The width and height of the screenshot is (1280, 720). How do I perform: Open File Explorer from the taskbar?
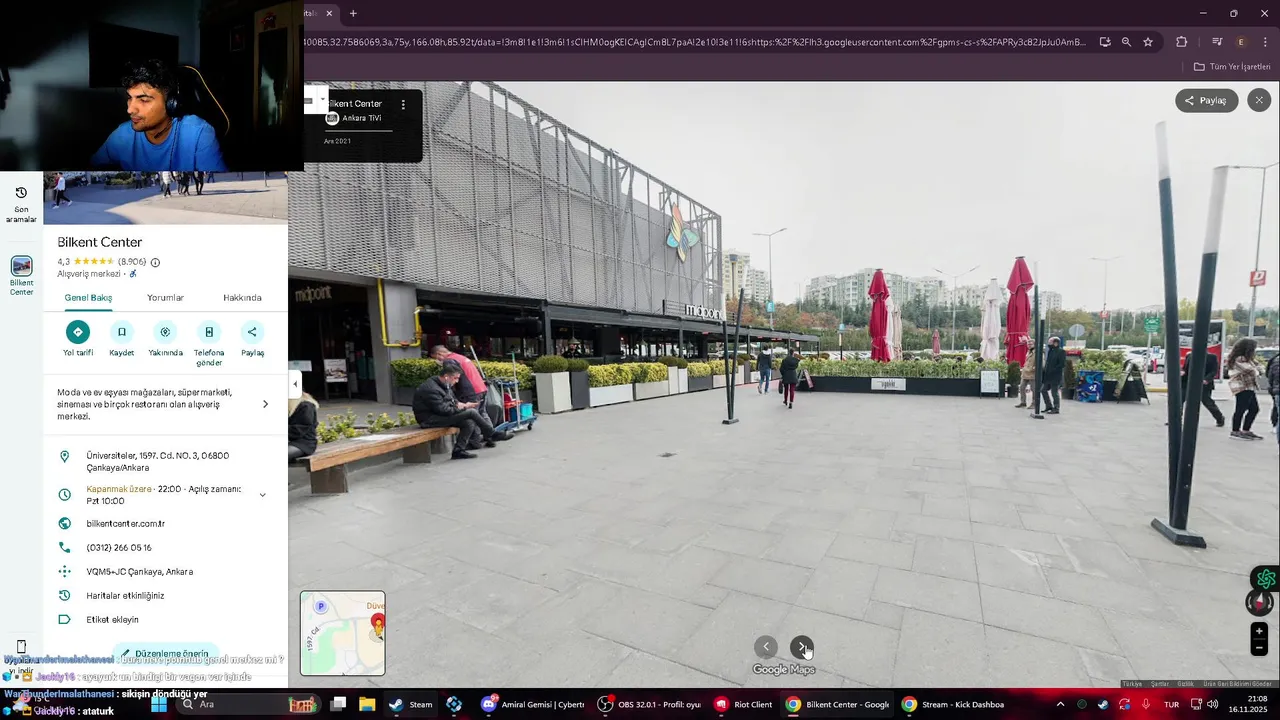click(x=367, y=704)
